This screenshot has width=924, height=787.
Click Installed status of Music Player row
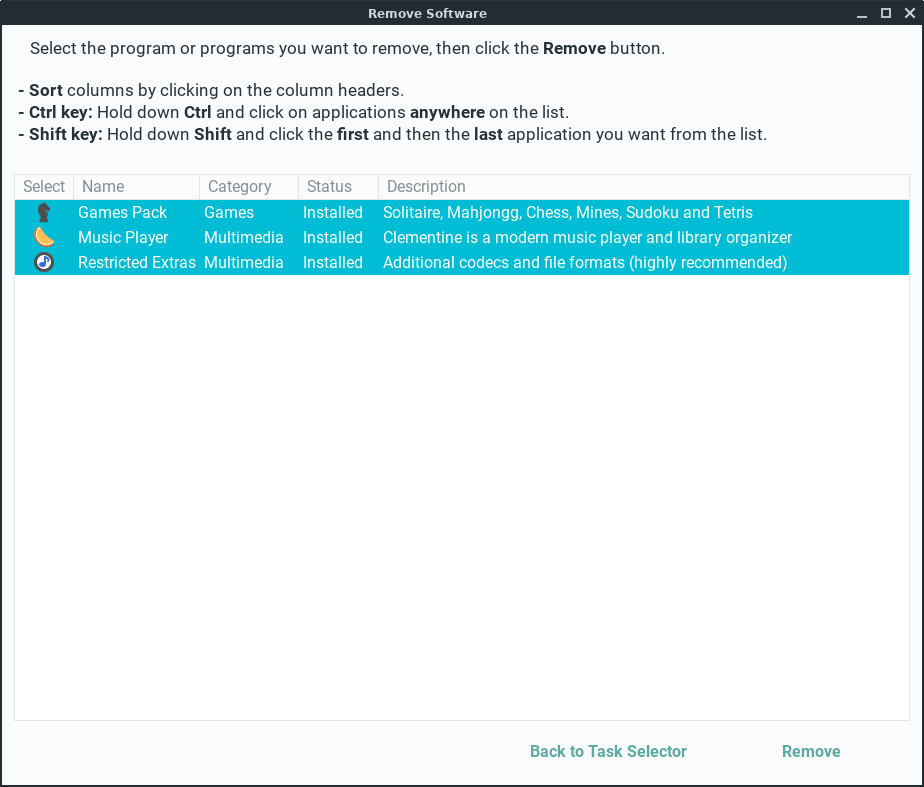click(x=333, y=237)
